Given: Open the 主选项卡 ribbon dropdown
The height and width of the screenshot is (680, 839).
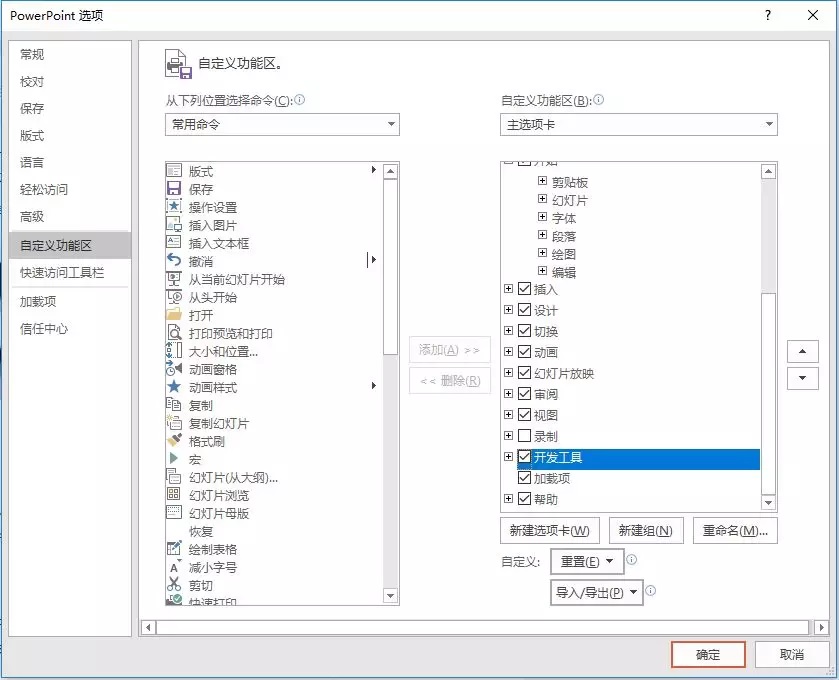Looking at the screenshot, I should click(x=638, y=124).
